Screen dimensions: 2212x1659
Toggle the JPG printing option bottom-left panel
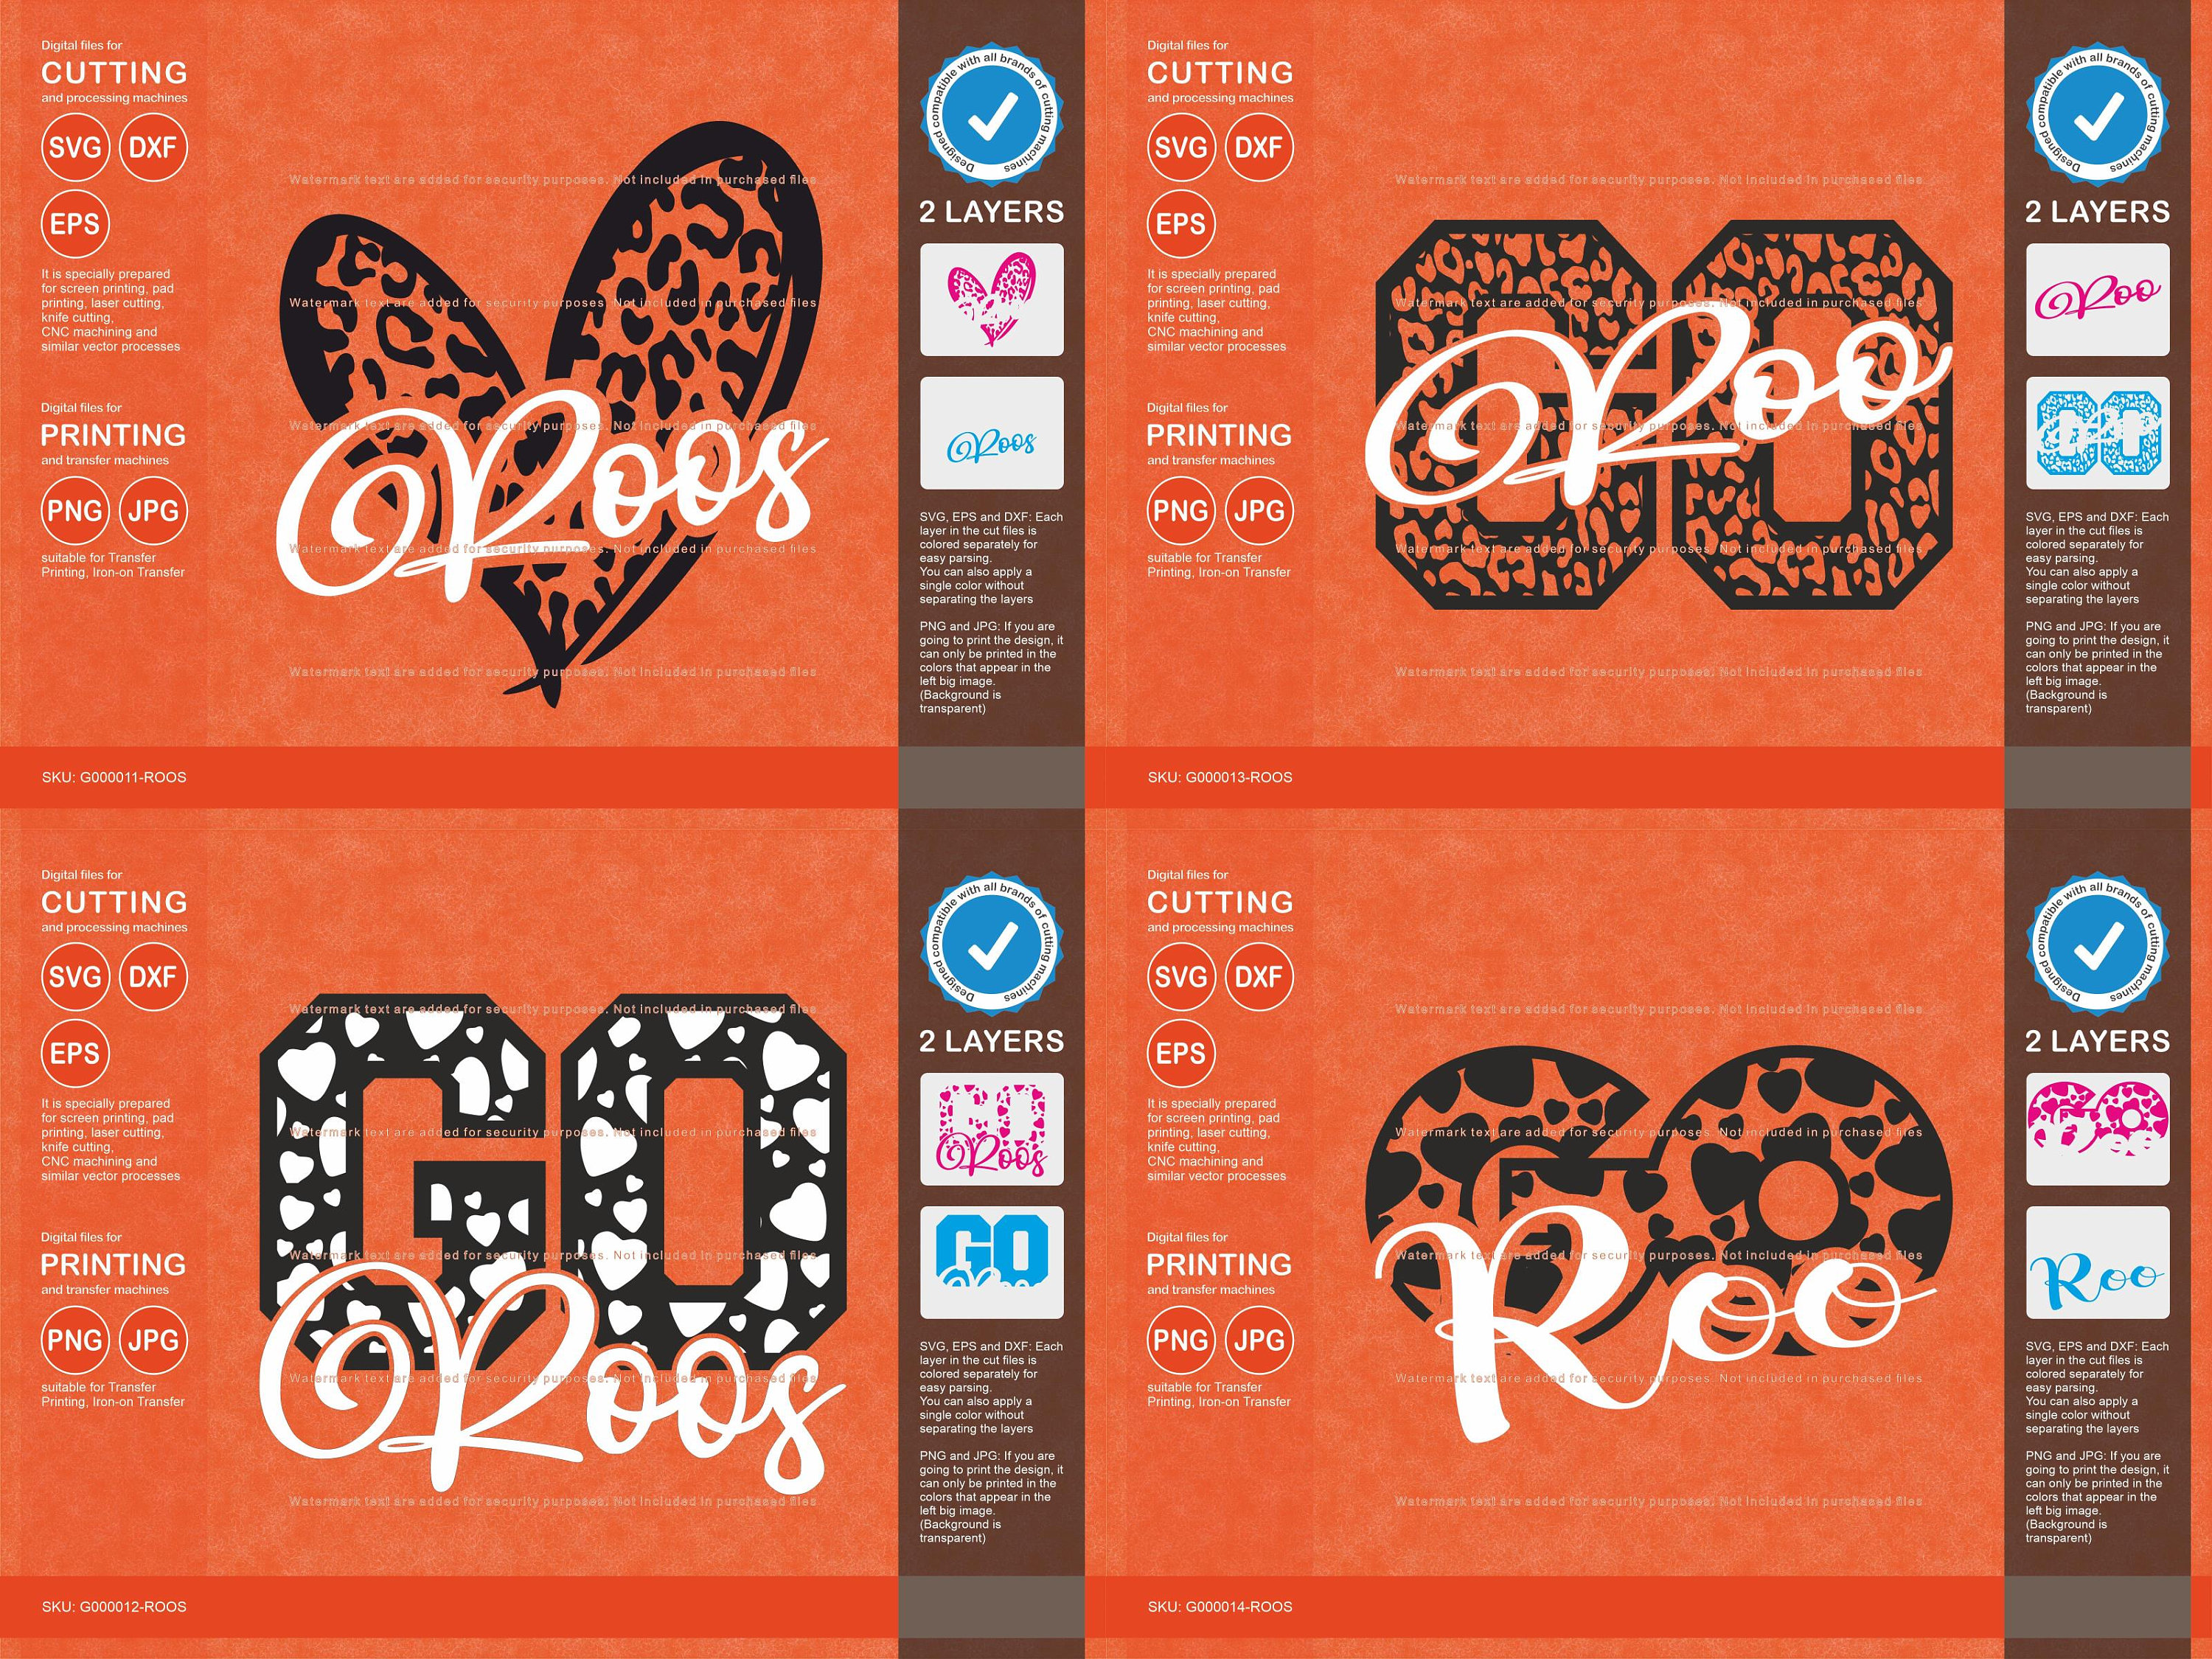pos(153,1341)
